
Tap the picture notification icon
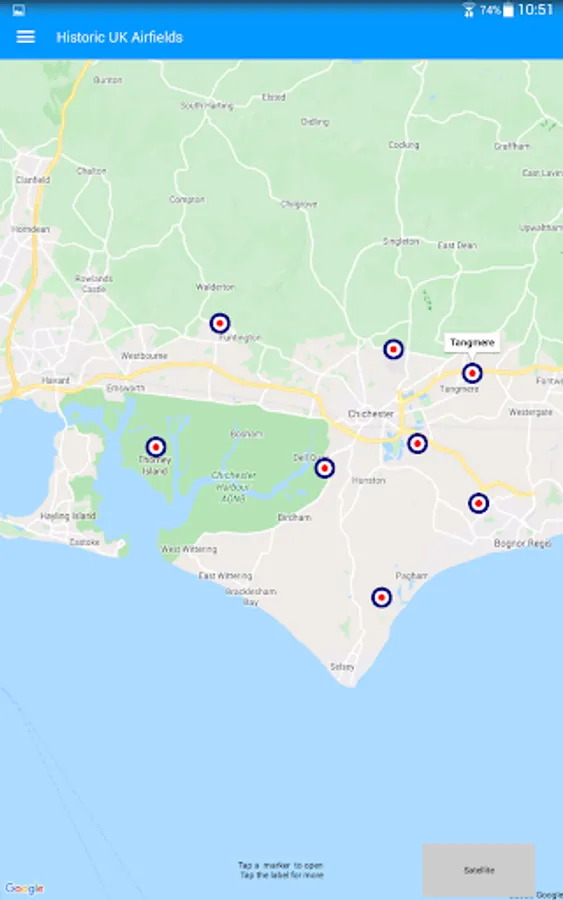pyautogui.click(x=18, y=10)
